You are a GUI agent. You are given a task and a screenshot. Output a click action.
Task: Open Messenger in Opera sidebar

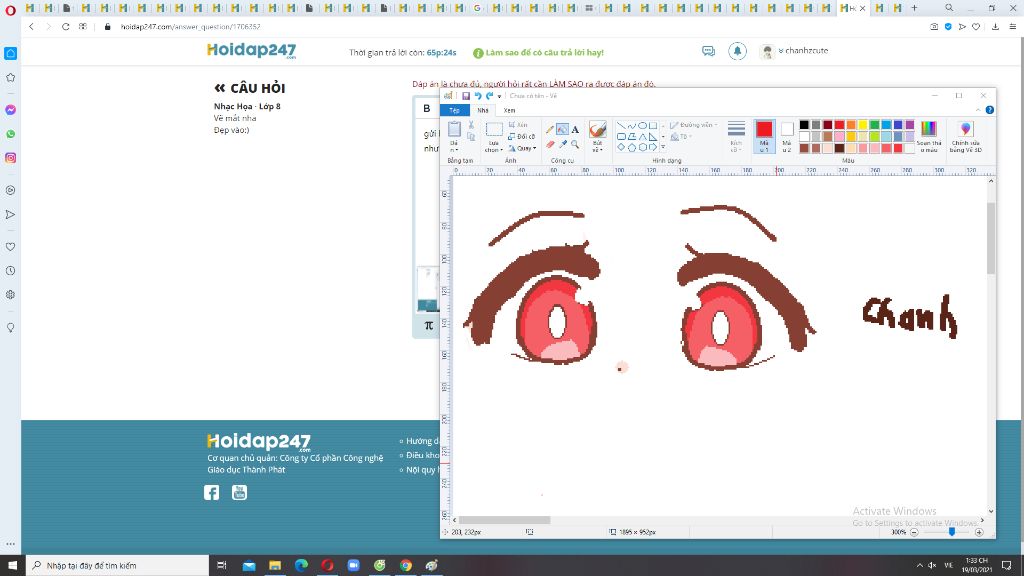[x=10, y=110]
